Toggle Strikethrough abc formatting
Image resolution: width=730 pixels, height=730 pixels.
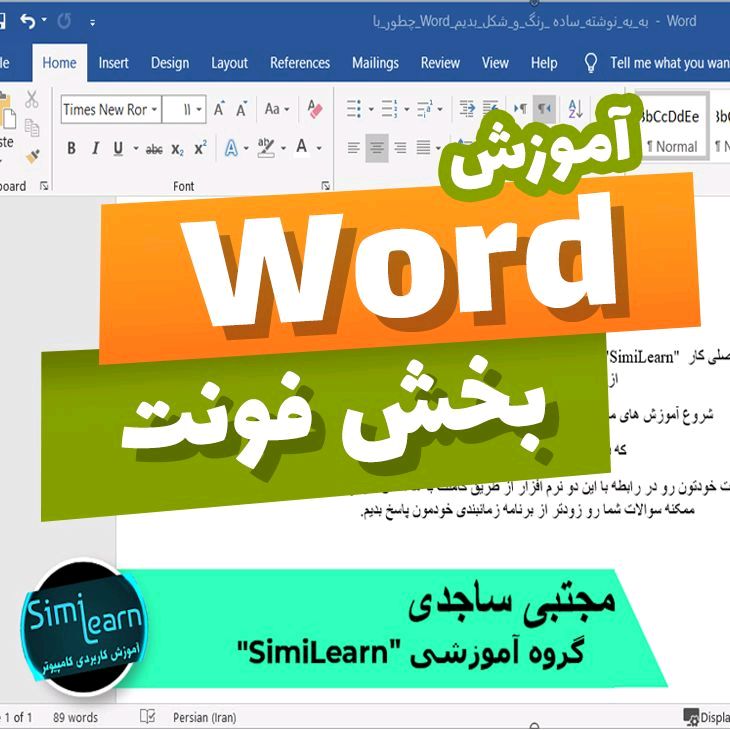click(154, 149)
